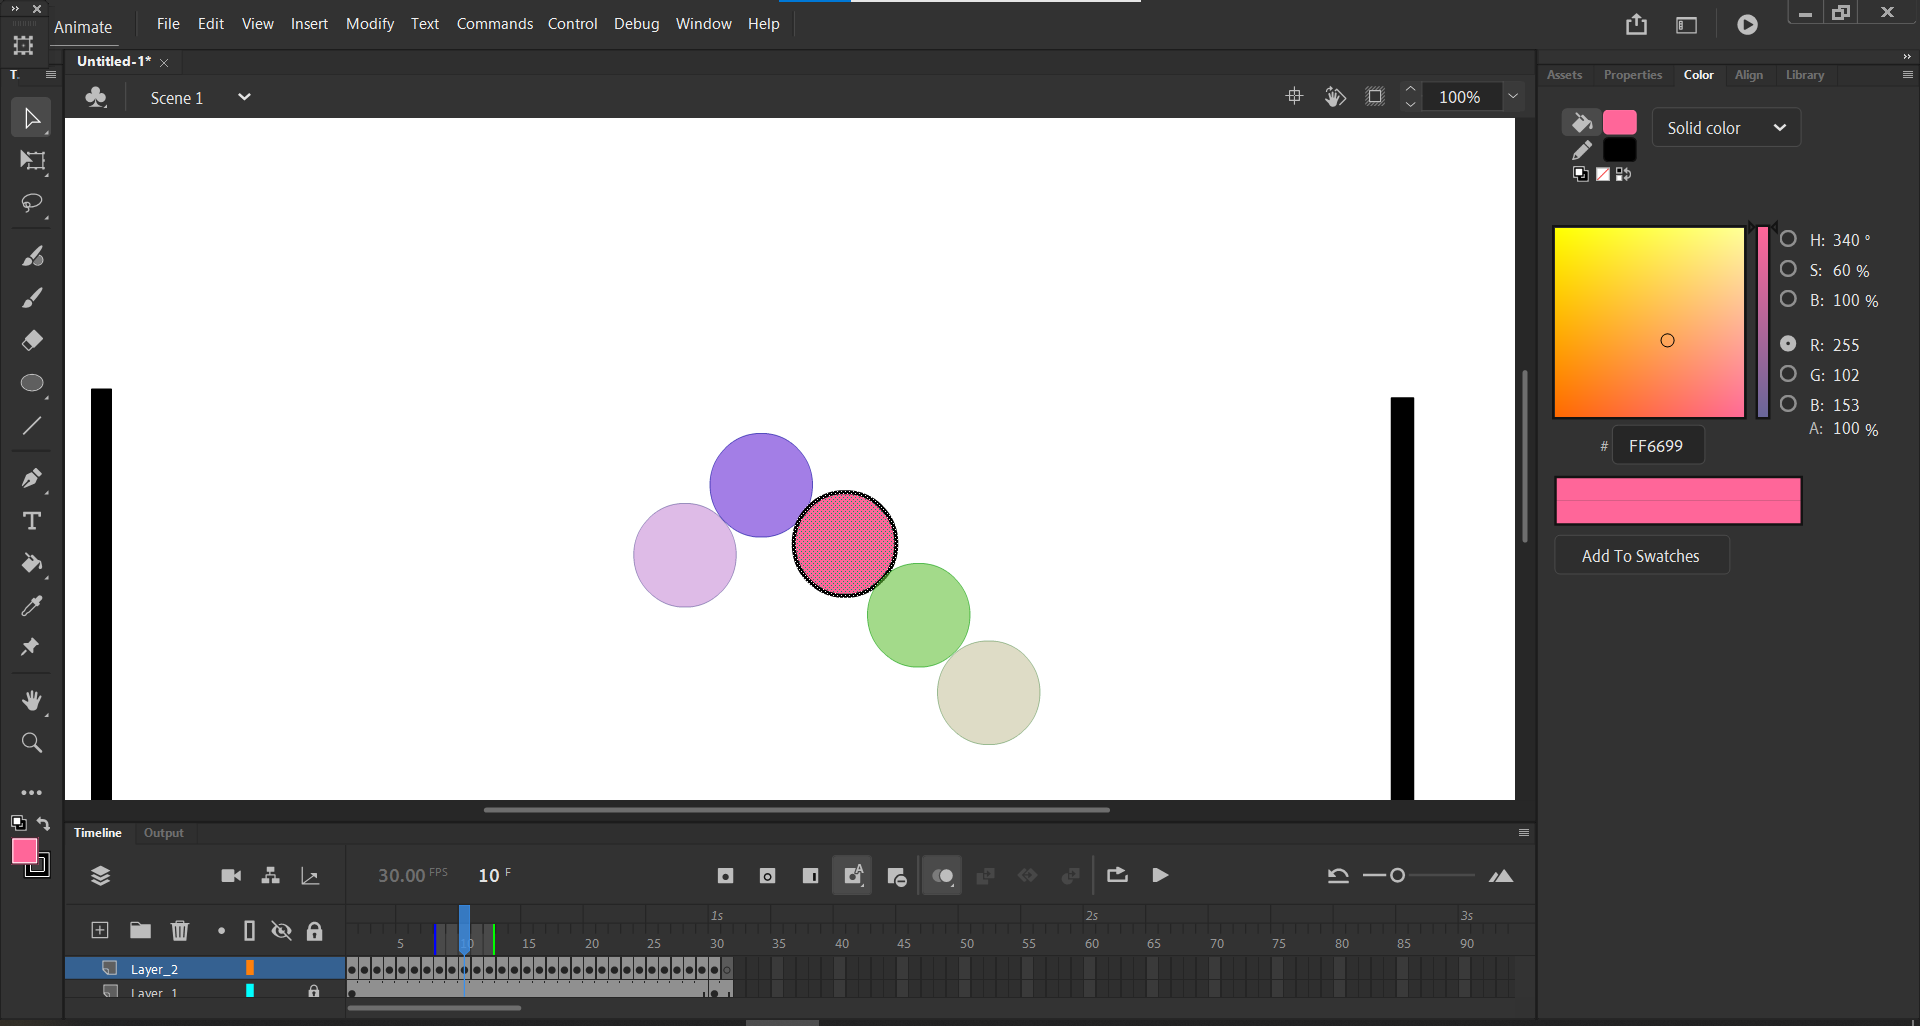Select the Lasso tool
Viewport: 1920px width, 1026px height.
32,204
